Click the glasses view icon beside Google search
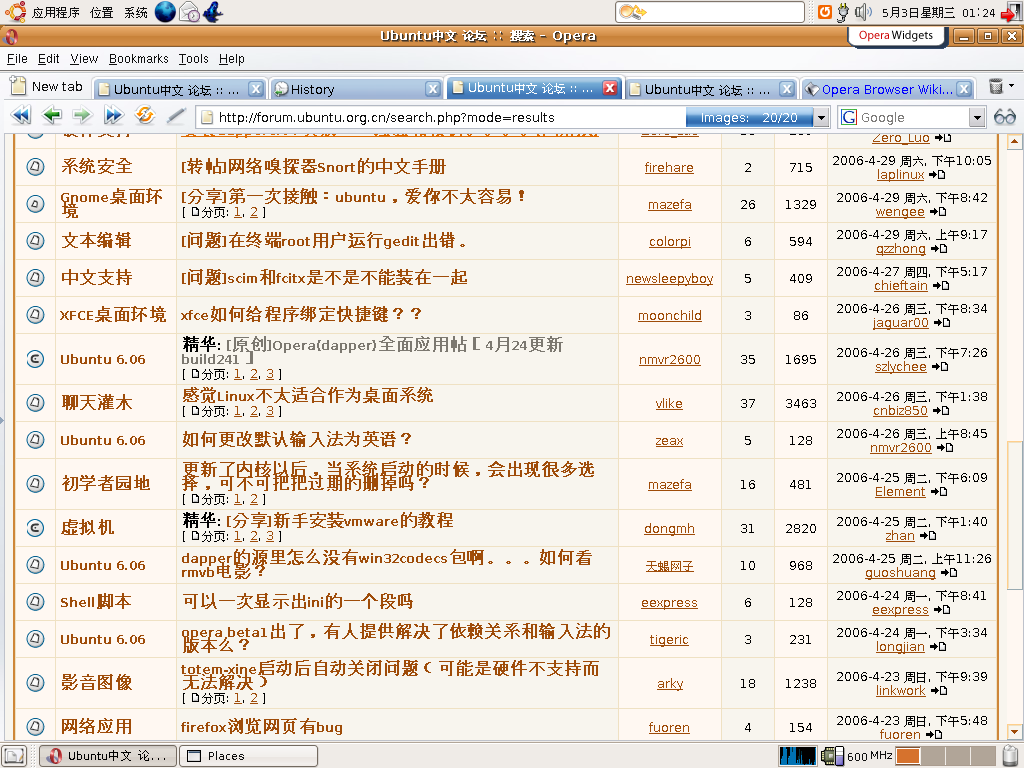1024x768 pixels. tap(1004, 117)
